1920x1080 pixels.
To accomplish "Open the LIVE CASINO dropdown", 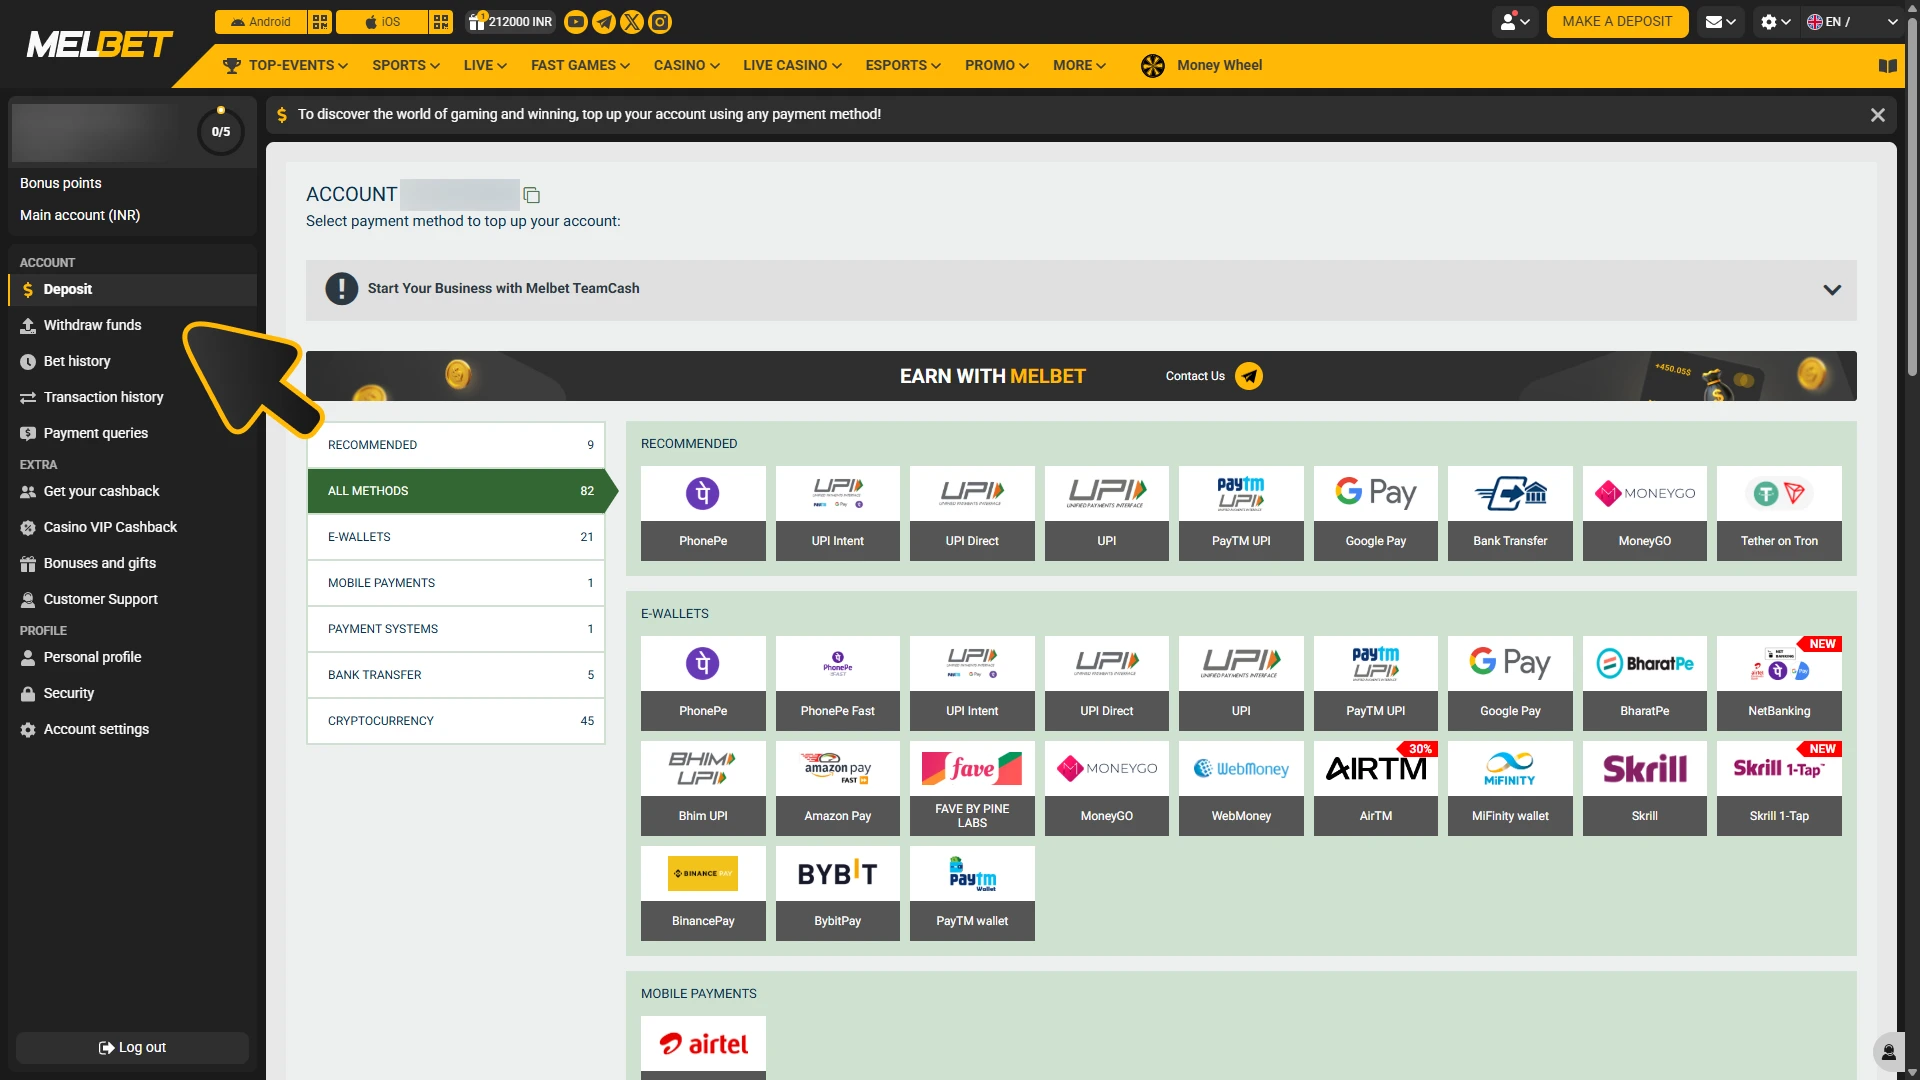I will tap(792, 66).
